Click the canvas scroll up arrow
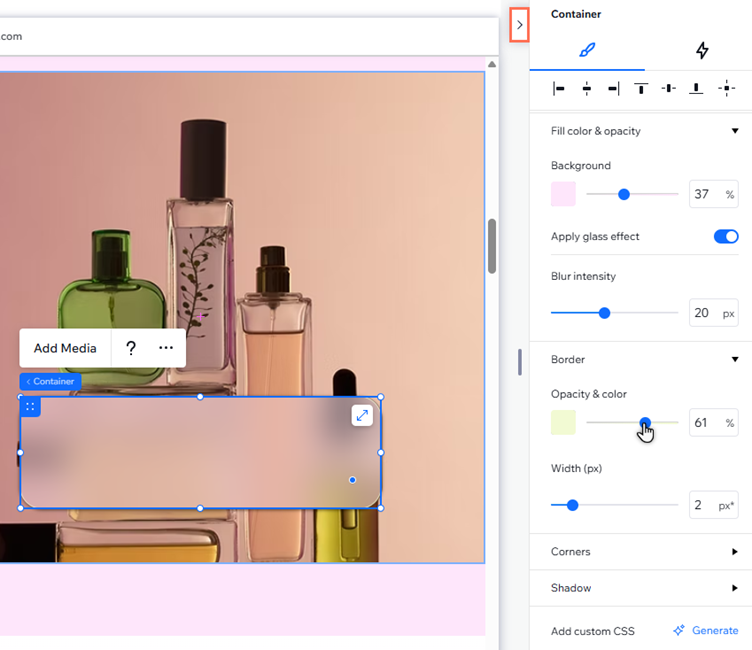Screen dimensions: 752x650 492,64
